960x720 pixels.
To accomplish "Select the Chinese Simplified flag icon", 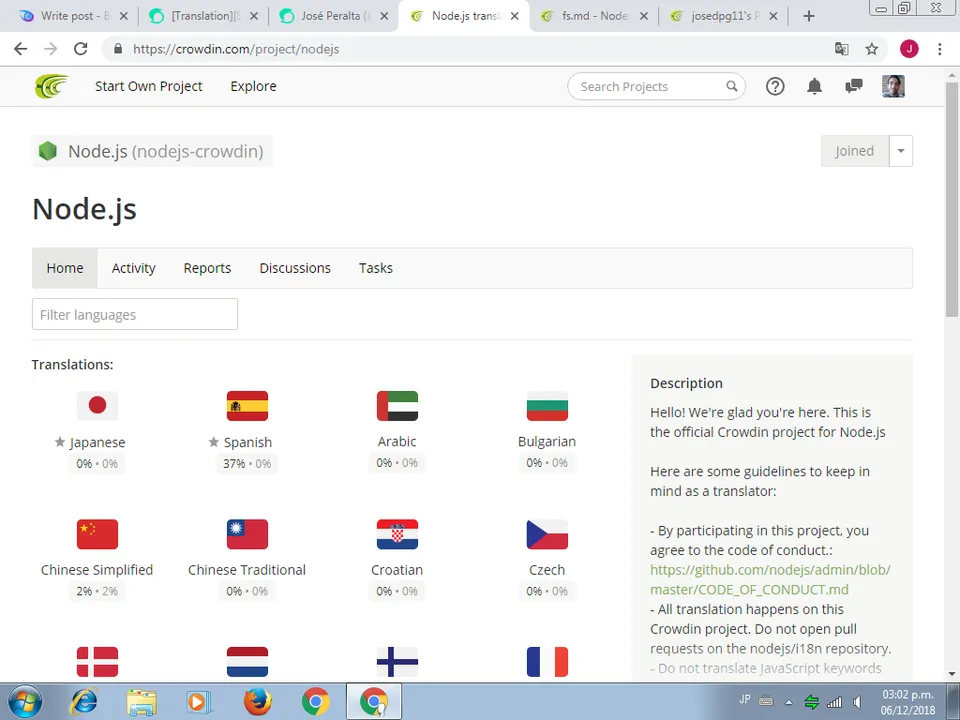I will pyautogui.click(x=97, y=534).
